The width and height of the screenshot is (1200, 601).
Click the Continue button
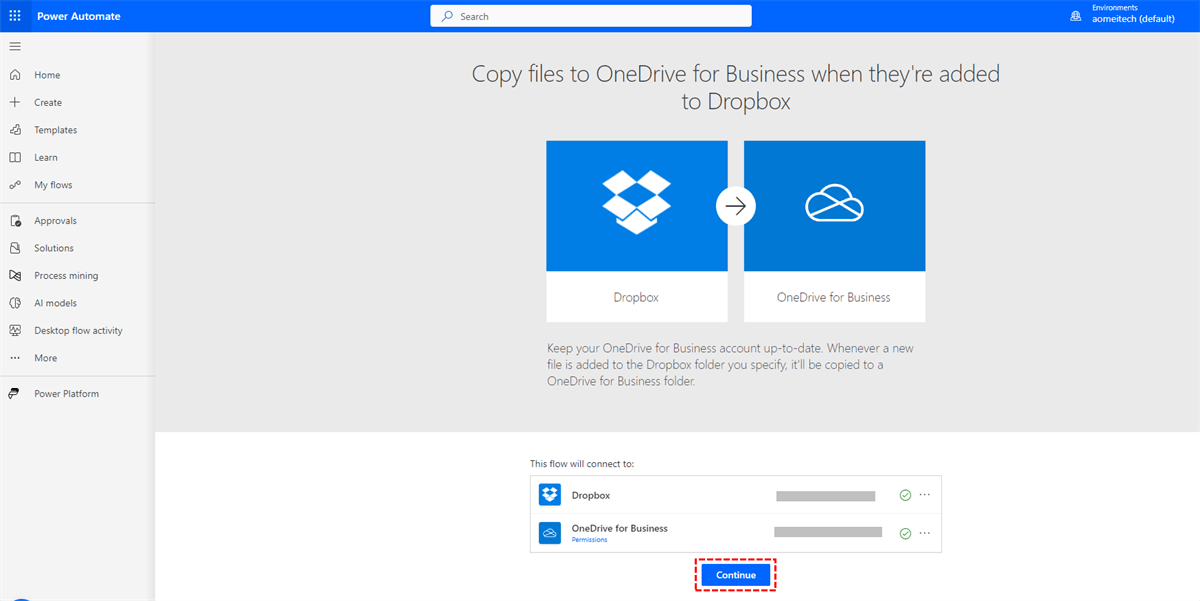(x=736, y=575)
